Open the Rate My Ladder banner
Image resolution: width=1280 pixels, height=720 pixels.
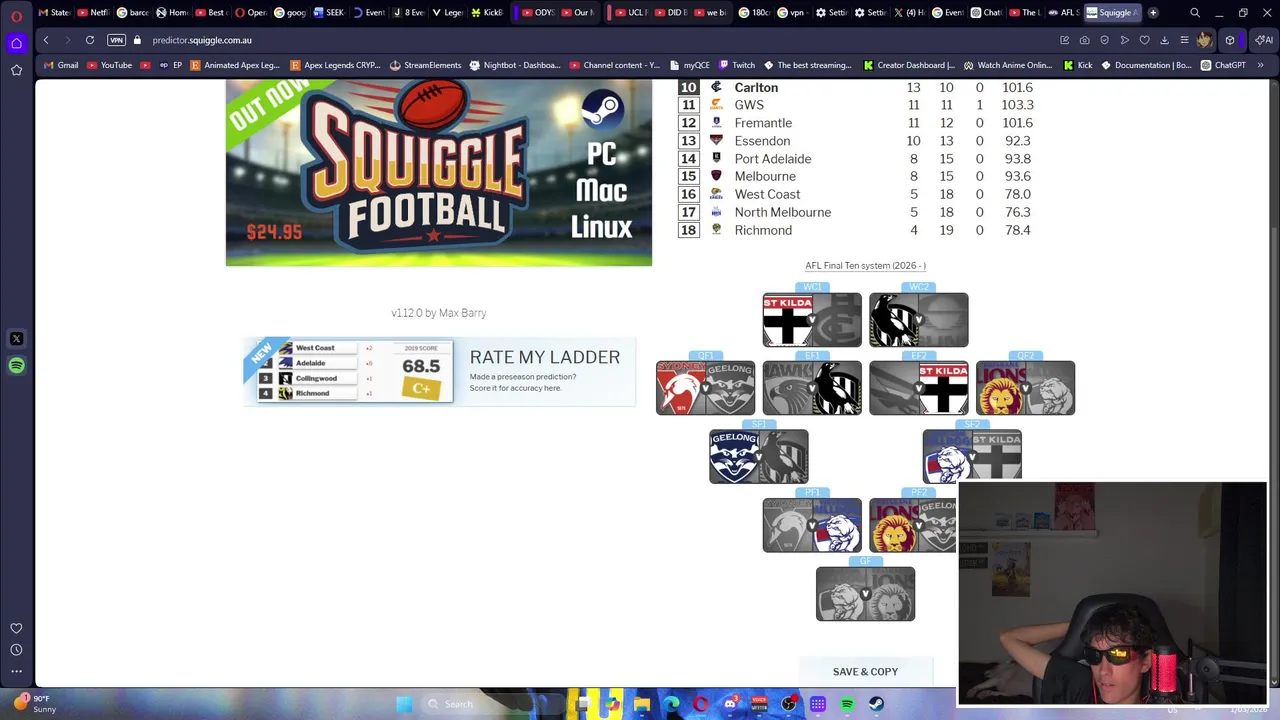(x=439, y=371)
